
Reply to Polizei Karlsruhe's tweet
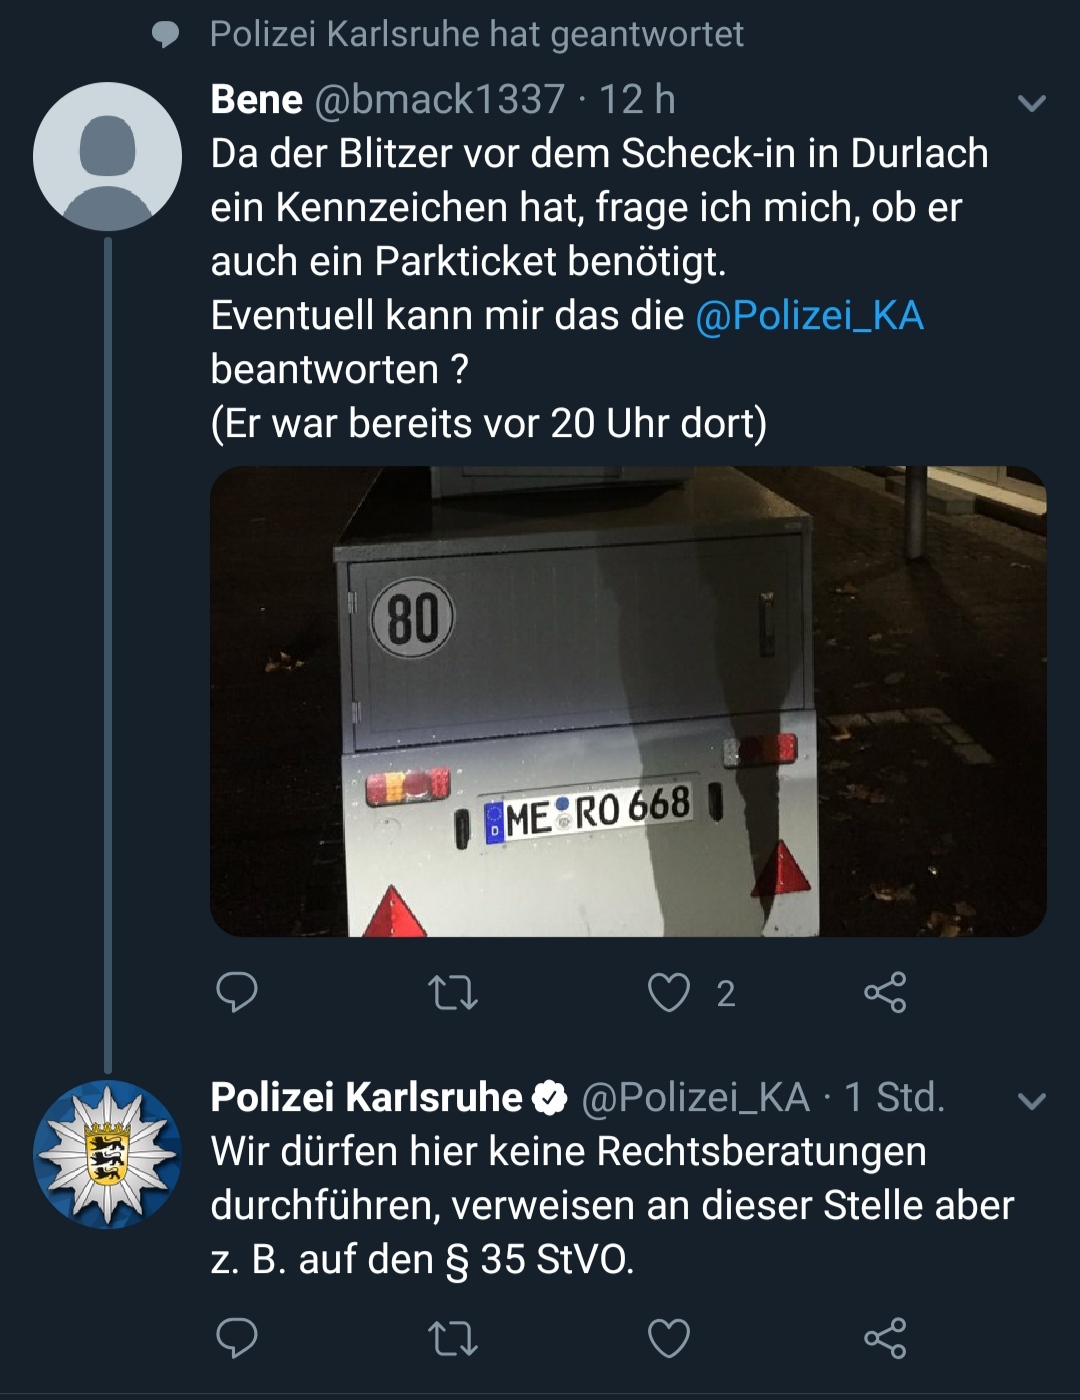coord(237,1338)
